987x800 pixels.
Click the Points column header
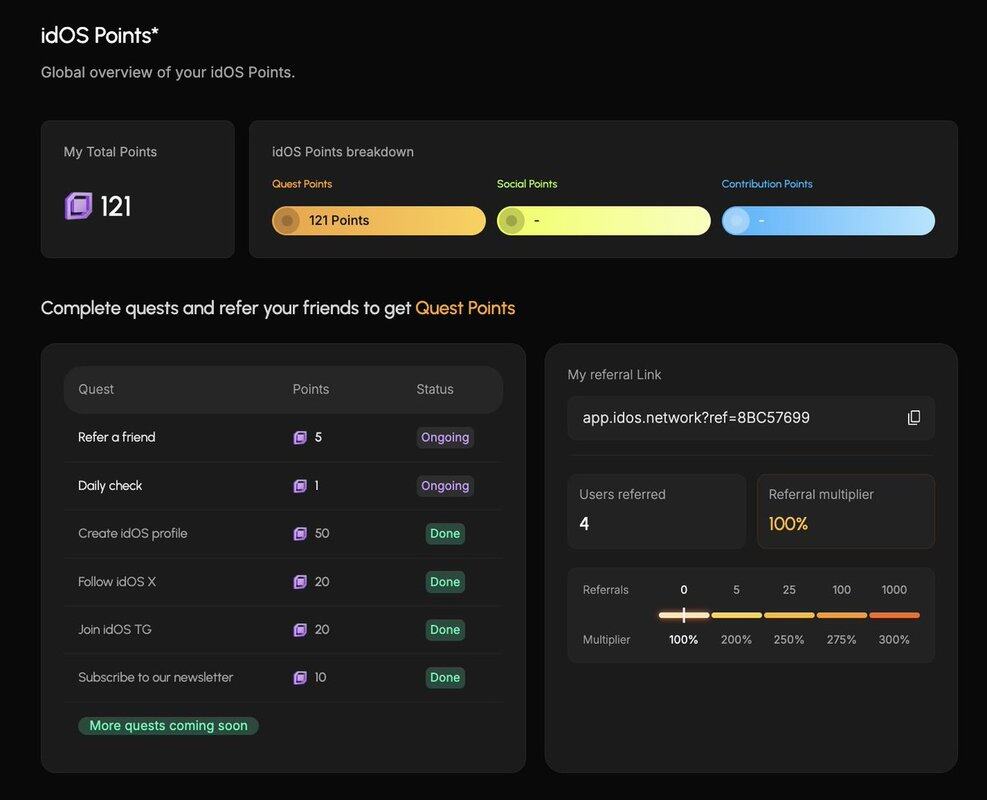pos(311,389)
